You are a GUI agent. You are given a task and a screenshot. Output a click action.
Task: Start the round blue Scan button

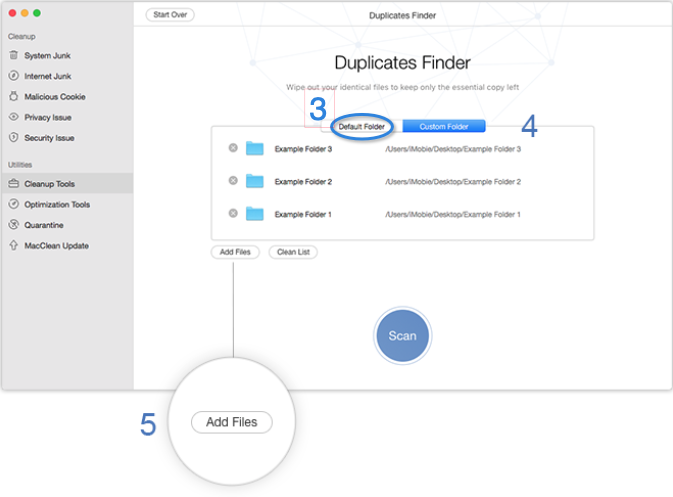[x=403, y=336]
